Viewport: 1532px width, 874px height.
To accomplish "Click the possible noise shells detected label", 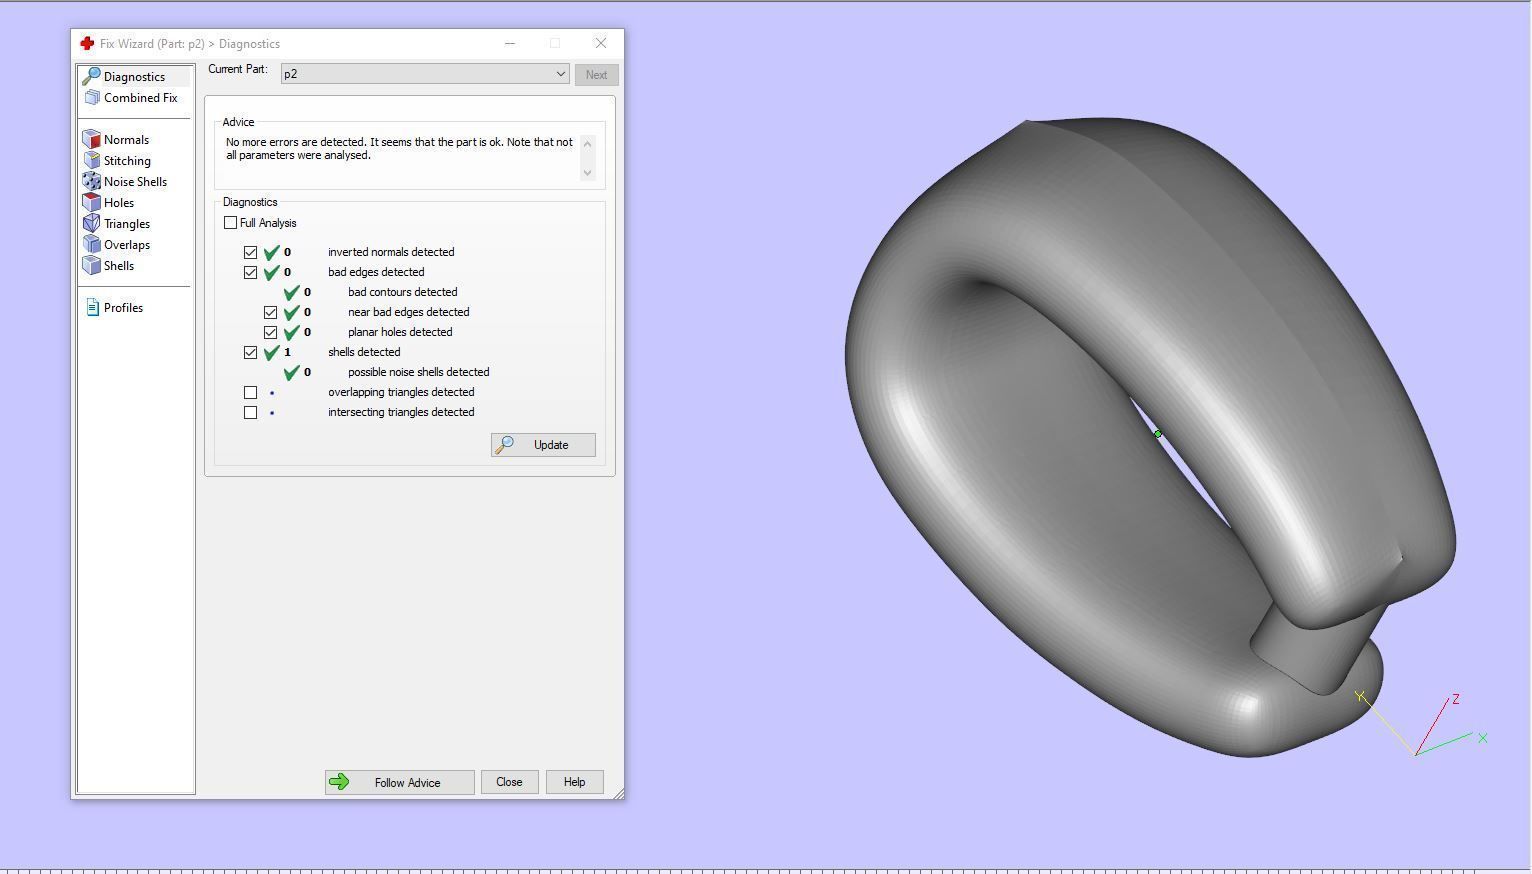I will tap(419, 372).
